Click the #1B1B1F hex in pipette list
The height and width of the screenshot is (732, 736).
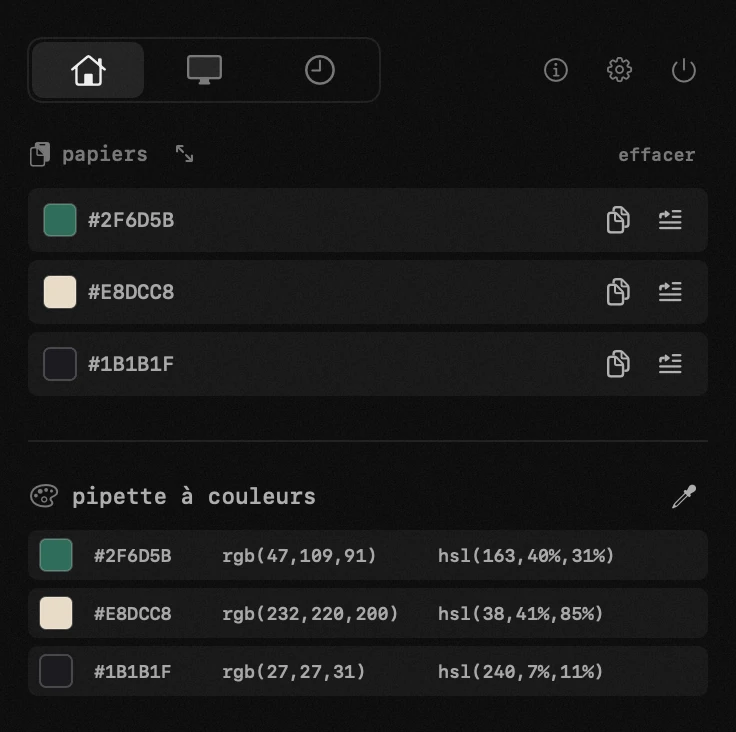132,671
